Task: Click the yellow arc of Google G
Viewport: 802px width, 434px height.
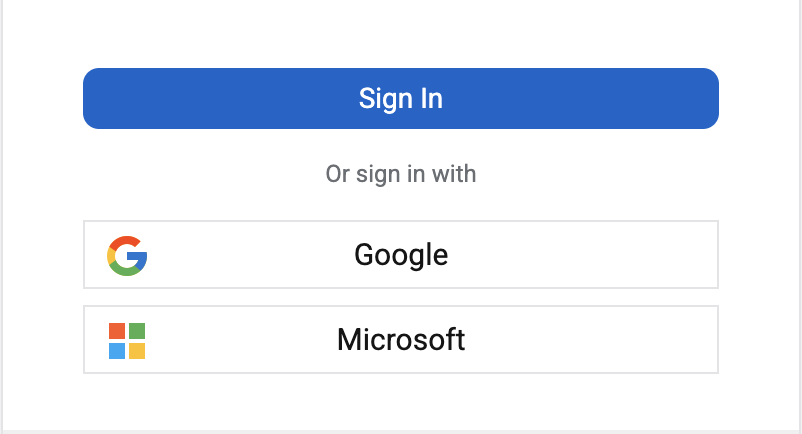Action: coord(110,256)
